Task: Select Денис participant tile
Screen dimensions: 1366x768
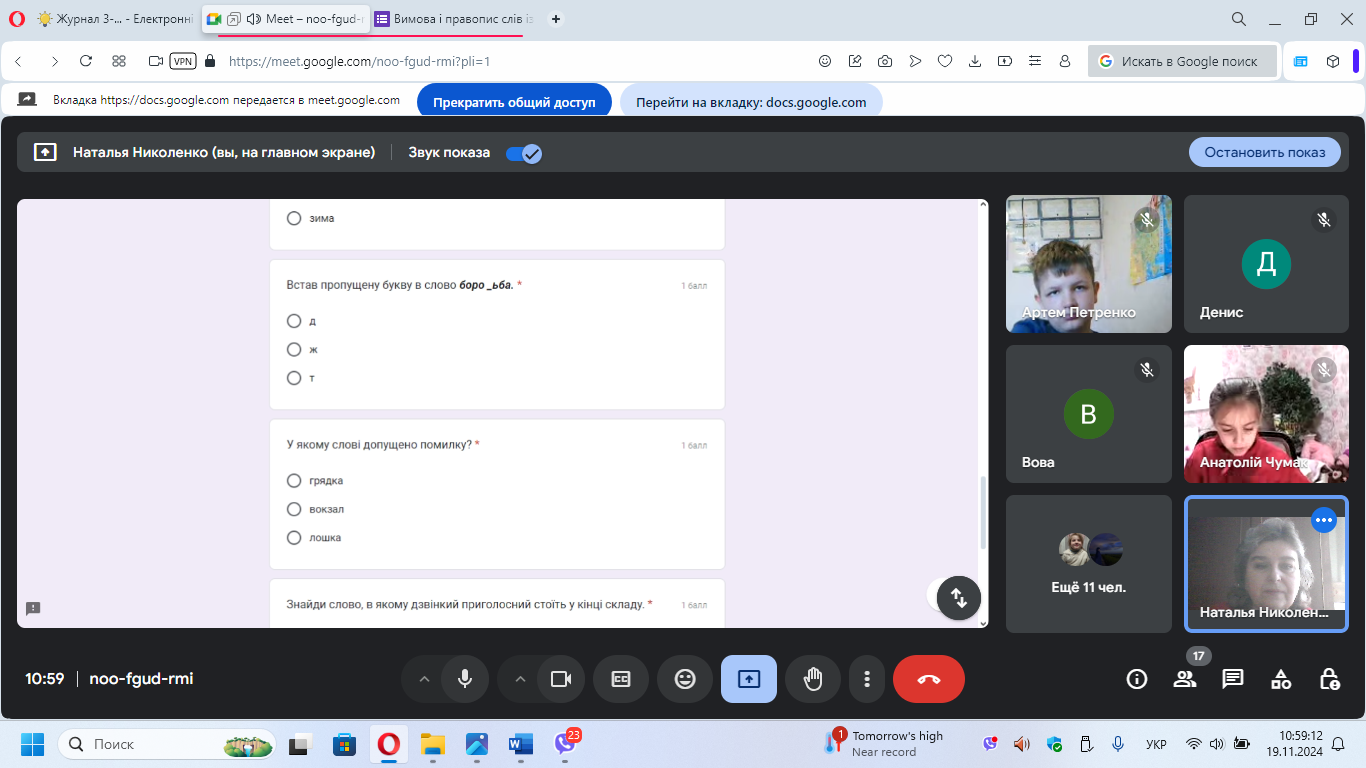Action: (1266, 264)
